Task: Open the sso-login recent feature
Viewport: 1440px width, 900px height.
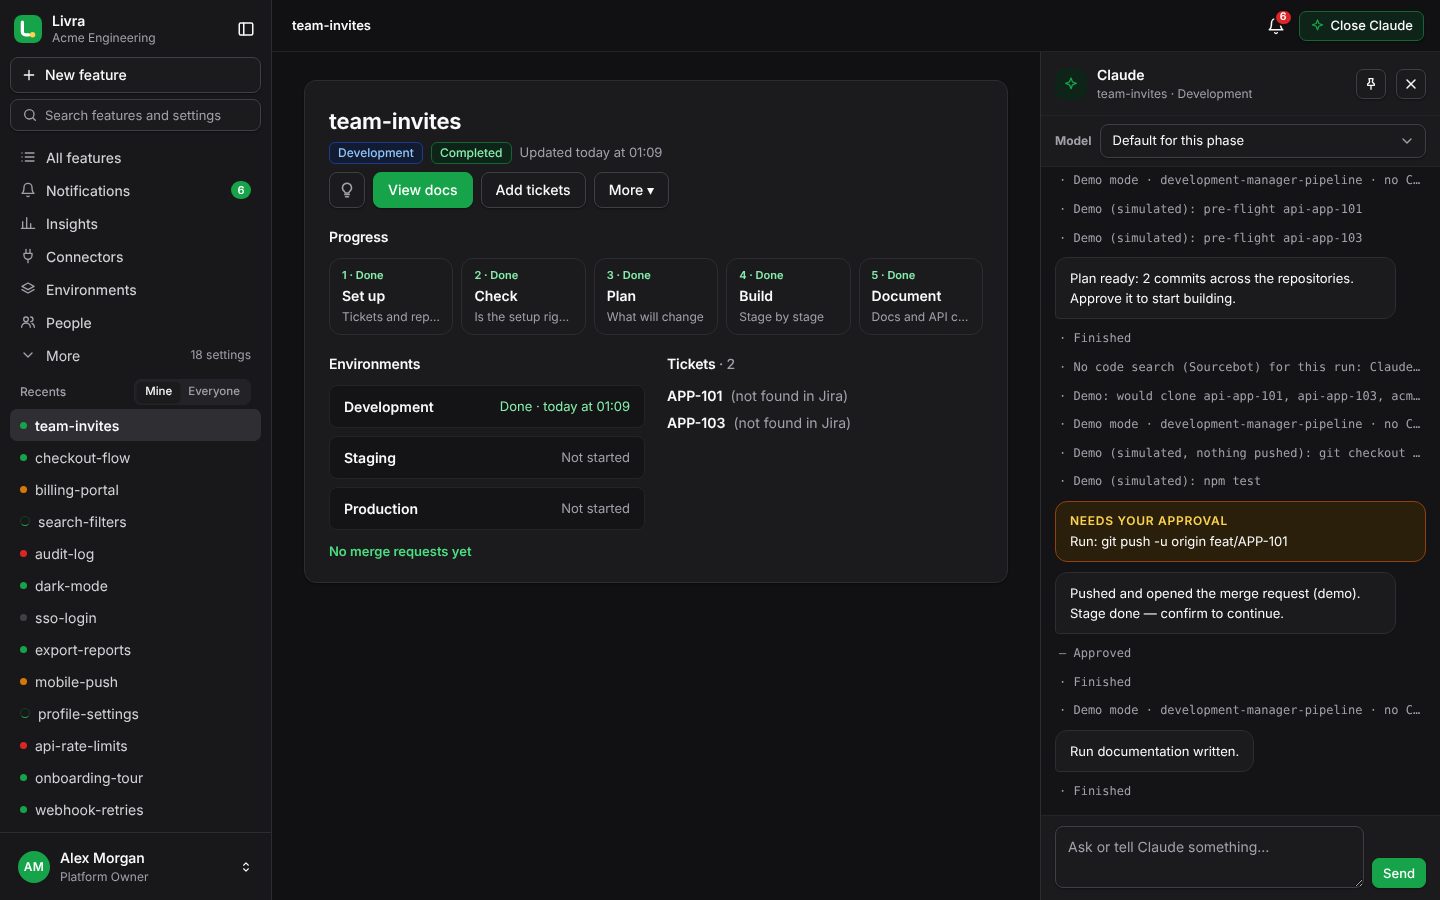Action: [135, 618]
